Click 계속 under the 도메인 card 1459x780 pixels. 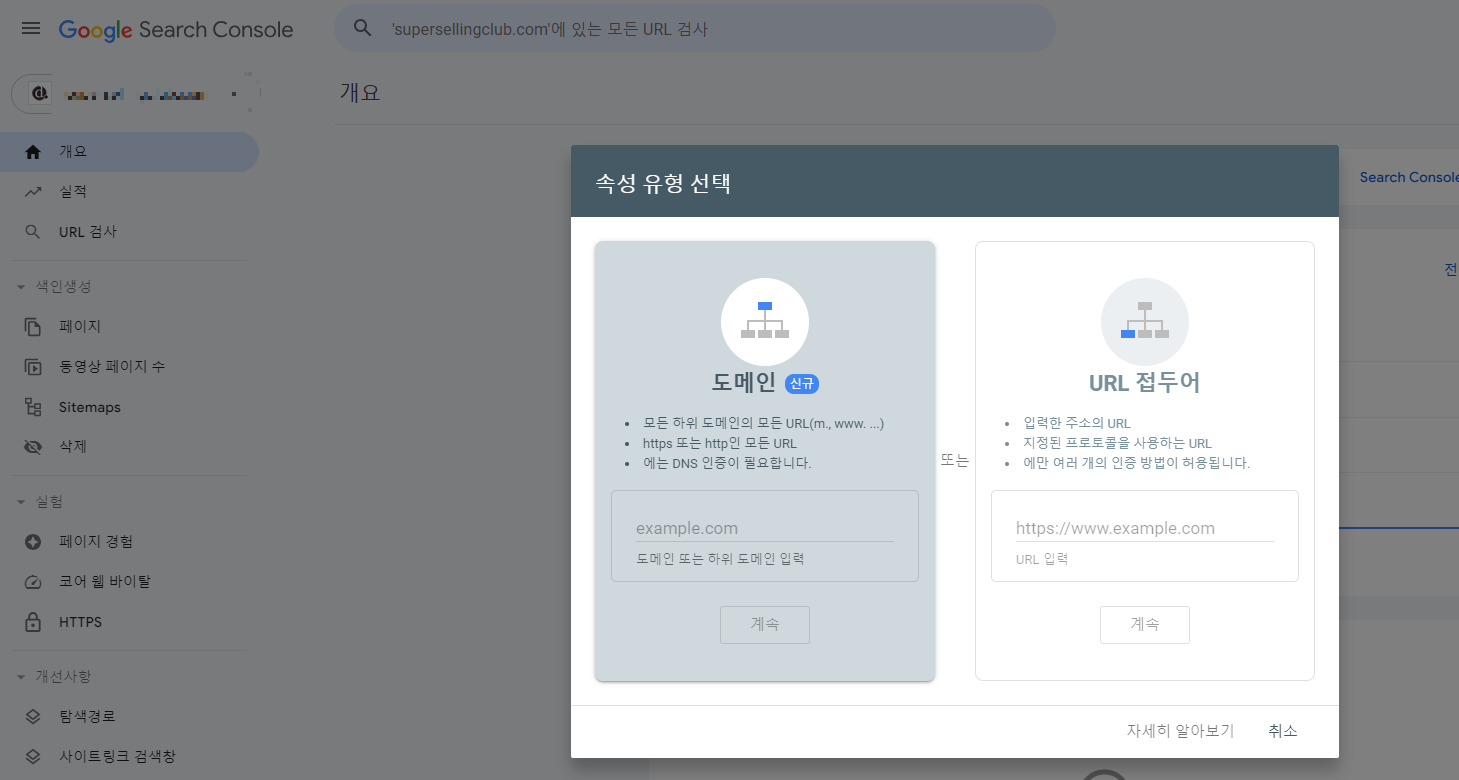click(765, 624)
